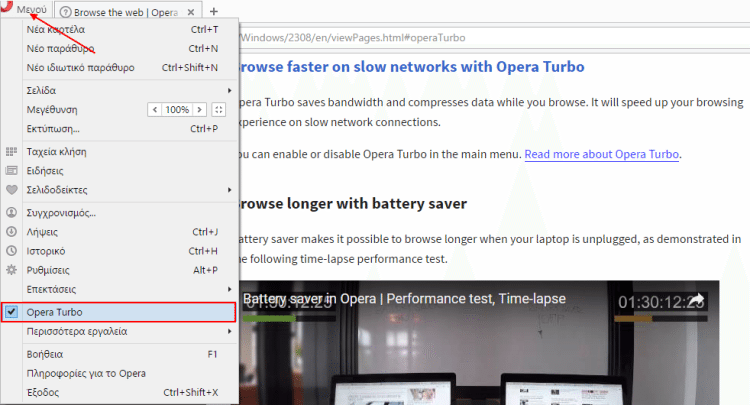Close the Browse the web tab
Image resolution: width=750 pixels, height=405 pixels.
click(191, 12)
